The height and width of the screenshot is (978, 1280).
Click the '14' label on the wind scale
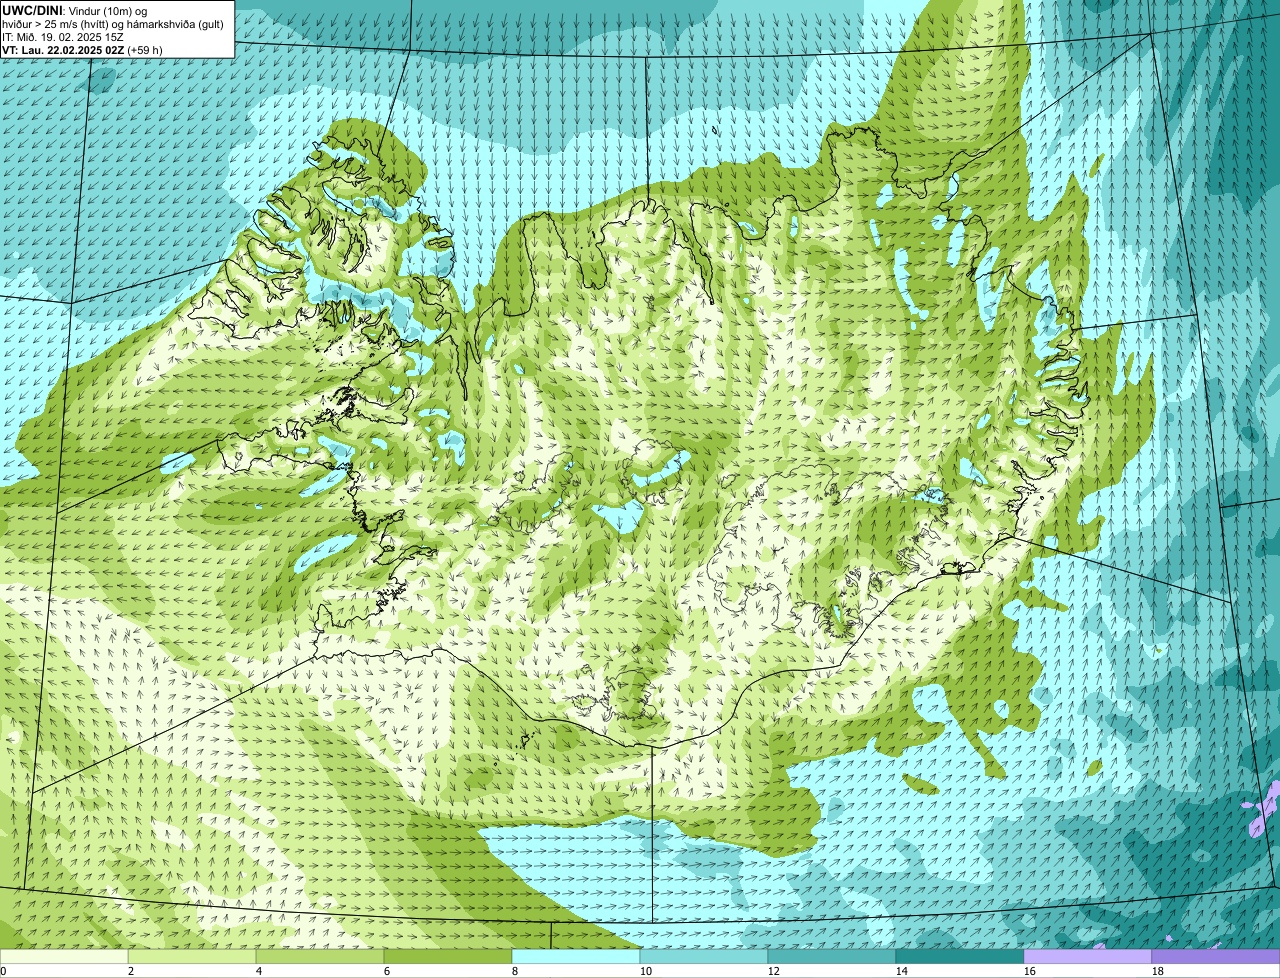pyautogui.click(x=902, y=971)
